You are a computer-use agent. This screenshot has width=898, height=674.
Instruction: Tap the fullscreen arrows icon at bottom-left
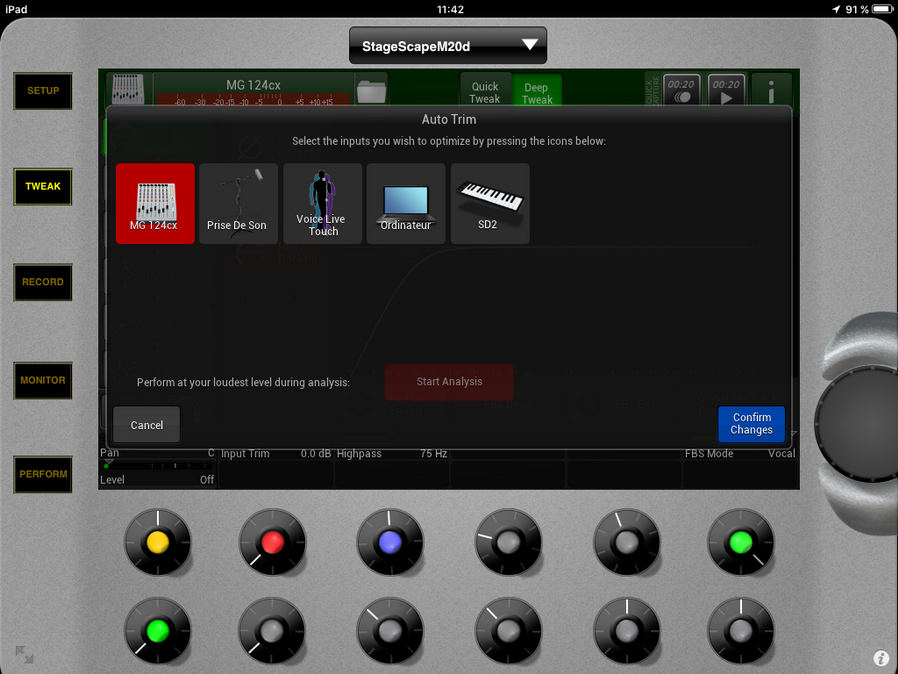click(24, 655)
